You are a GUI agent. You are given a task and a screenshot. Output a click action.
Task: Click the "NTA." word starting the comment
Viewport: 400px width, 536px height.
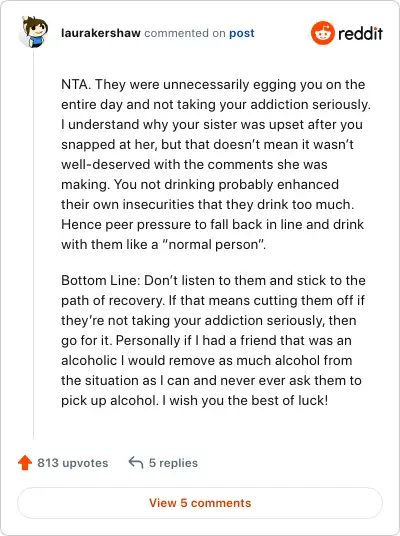click(76, 84)
